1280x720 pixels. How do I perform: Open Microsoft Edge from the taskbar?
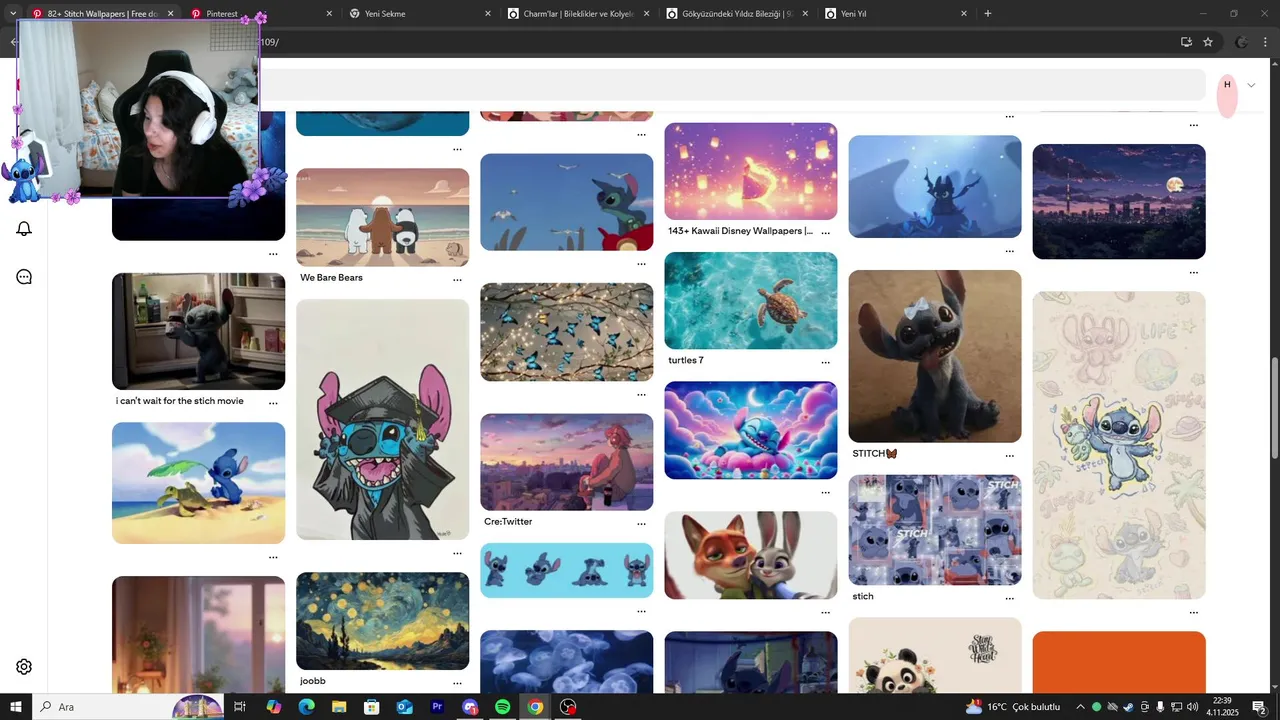point(306,707)
